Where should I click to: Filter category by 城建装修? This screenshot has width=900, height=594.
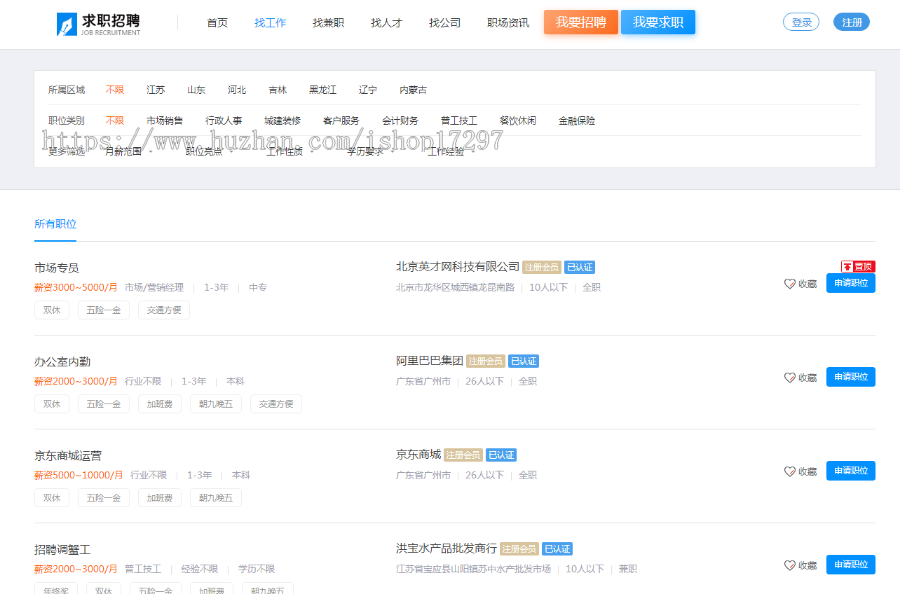tap(282, 121)
